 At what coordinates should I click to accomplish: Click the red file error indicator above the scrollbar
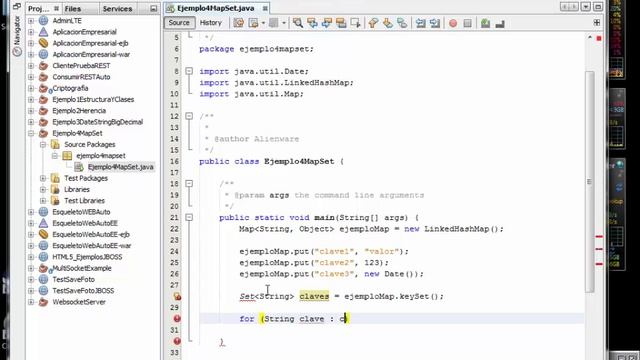coord(599,38)
